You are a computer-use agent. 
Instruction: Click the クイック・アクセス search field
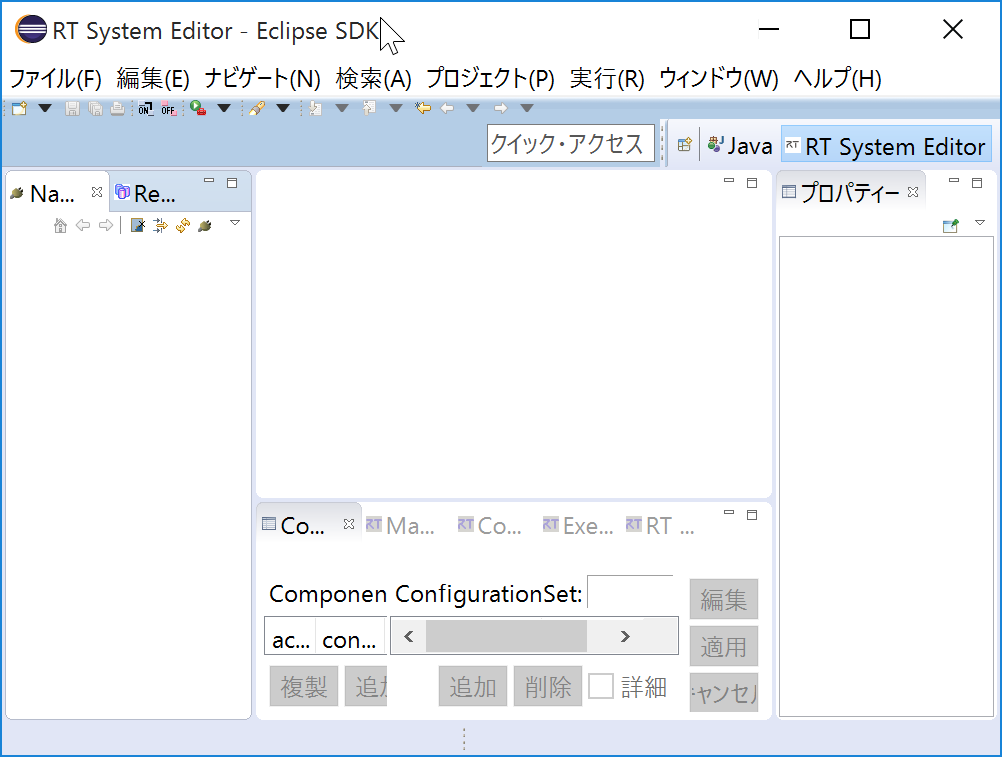[571, 143]
